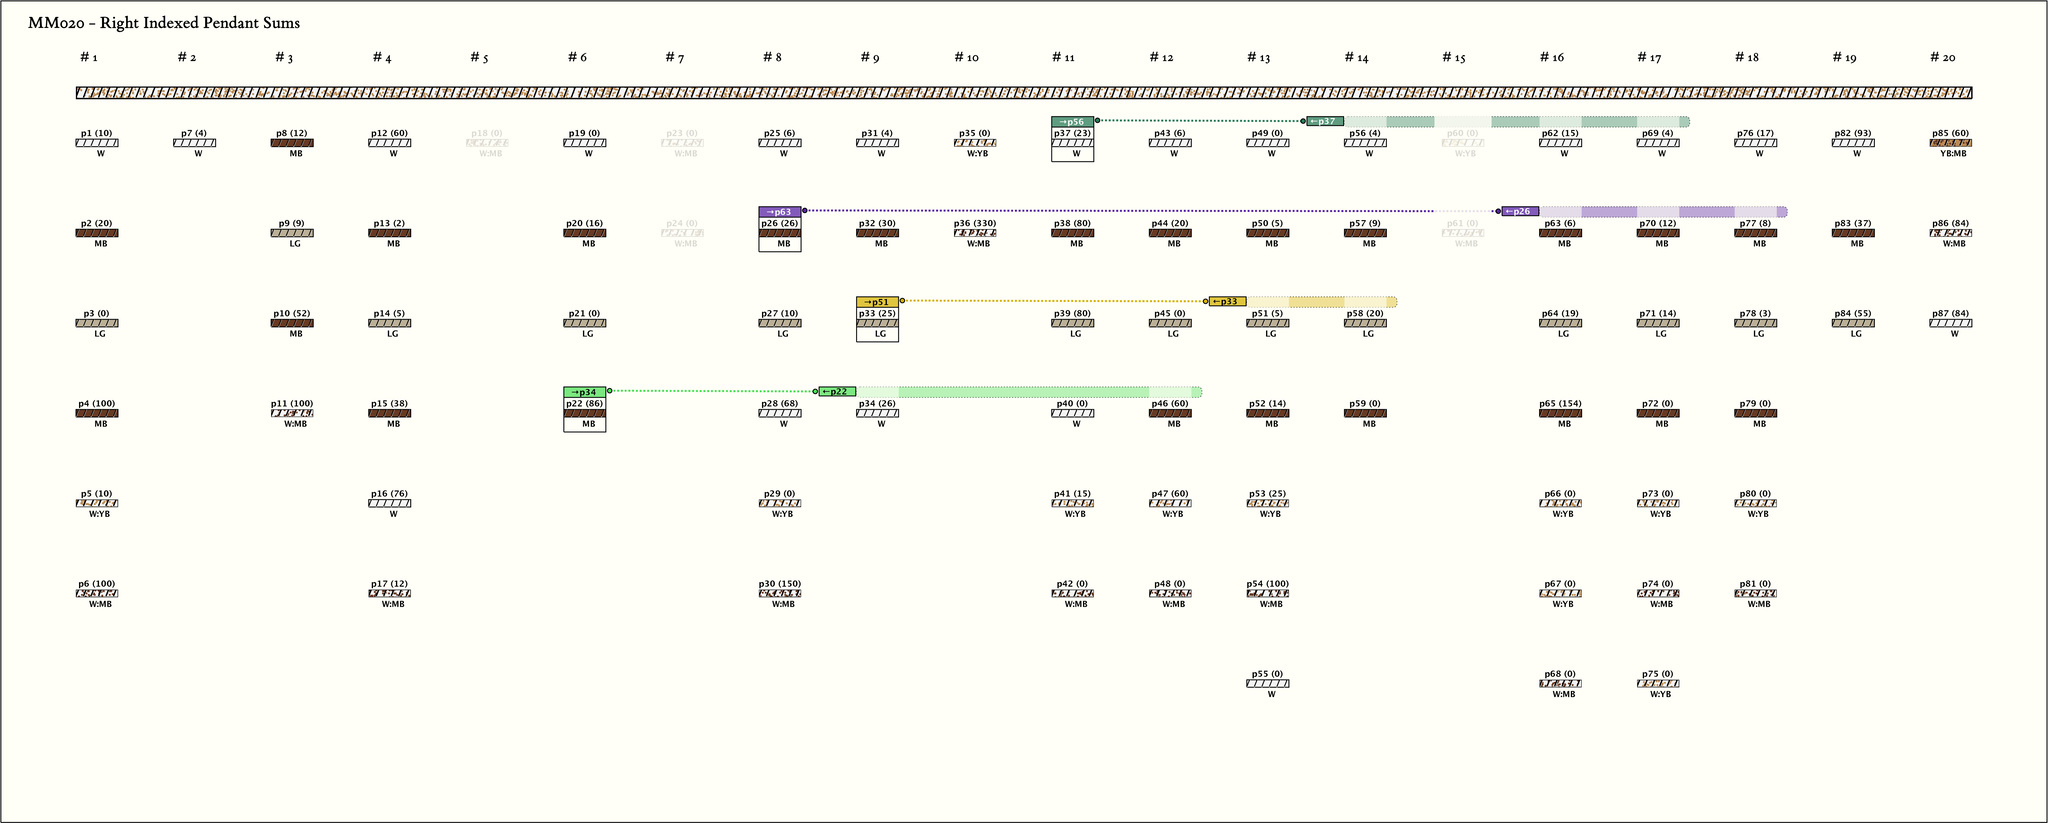This screenshot has height=823, width=2048.
Task: Select the faded p61 (0) pendant
Action: tap(1463, 233)
